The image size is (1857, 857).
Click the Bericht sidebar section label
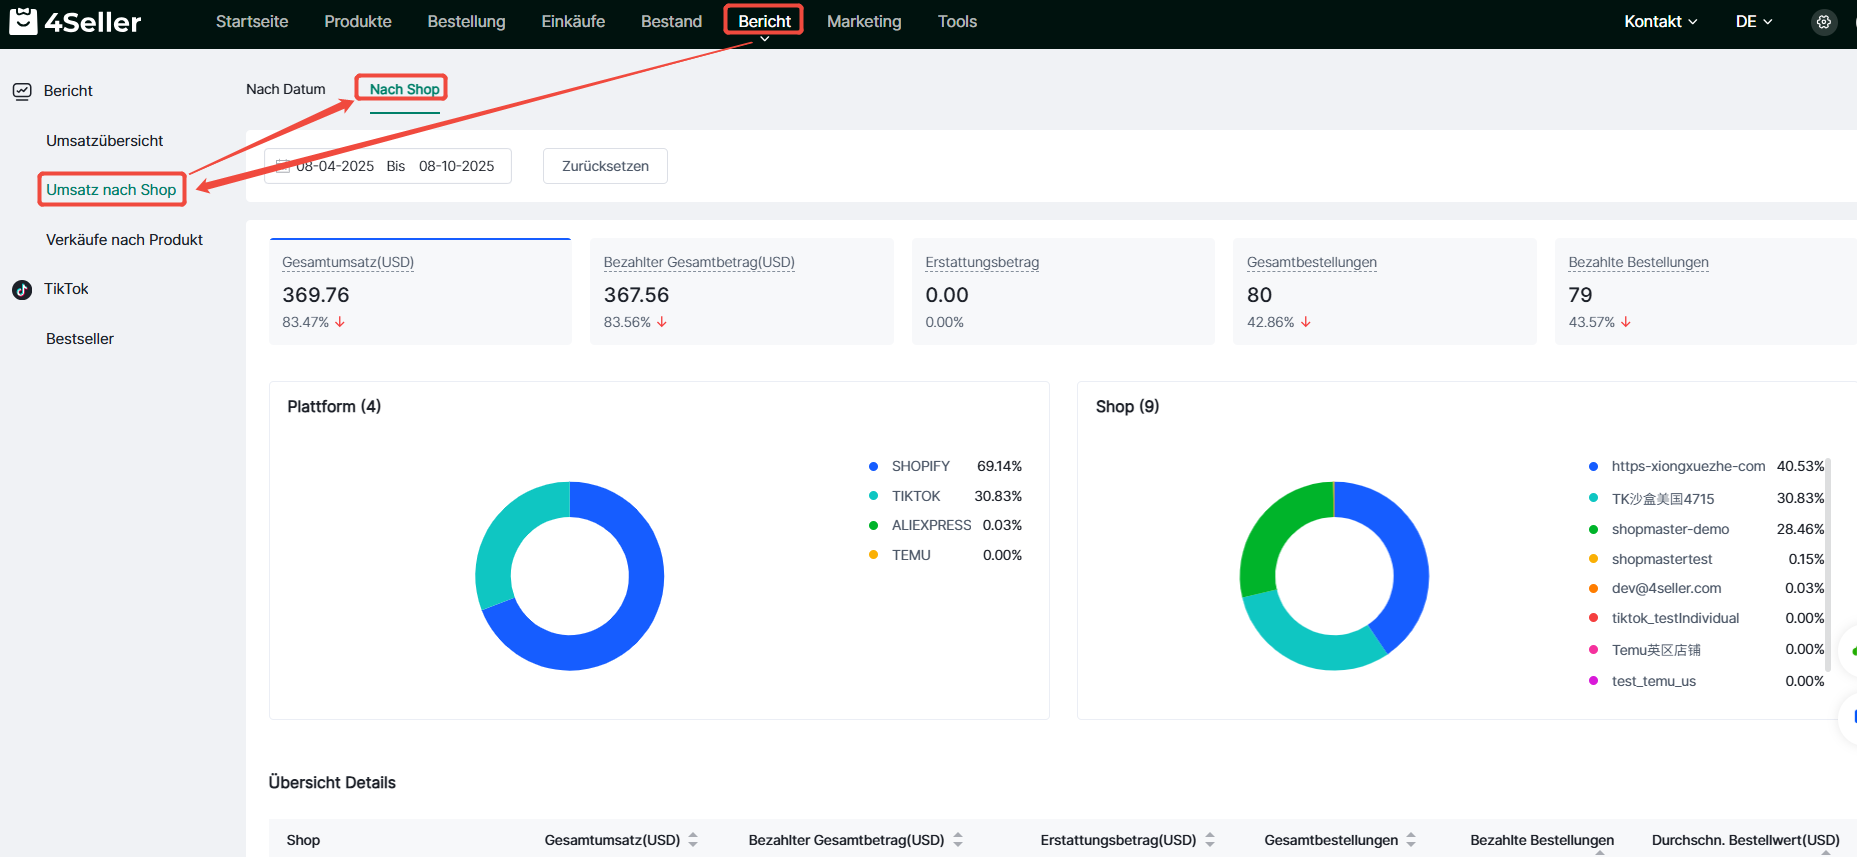[68, 91]
